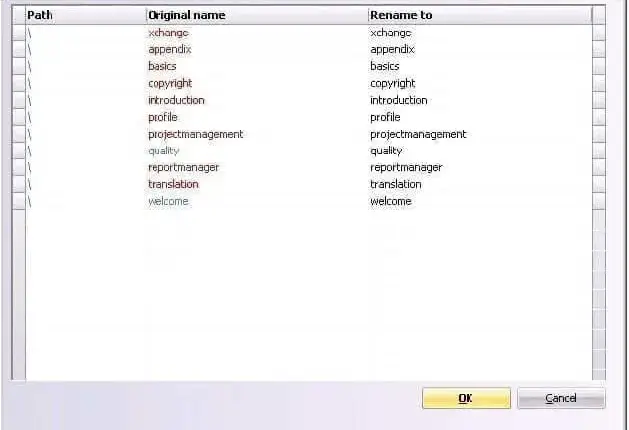Click the OK button

coord(466,398)
